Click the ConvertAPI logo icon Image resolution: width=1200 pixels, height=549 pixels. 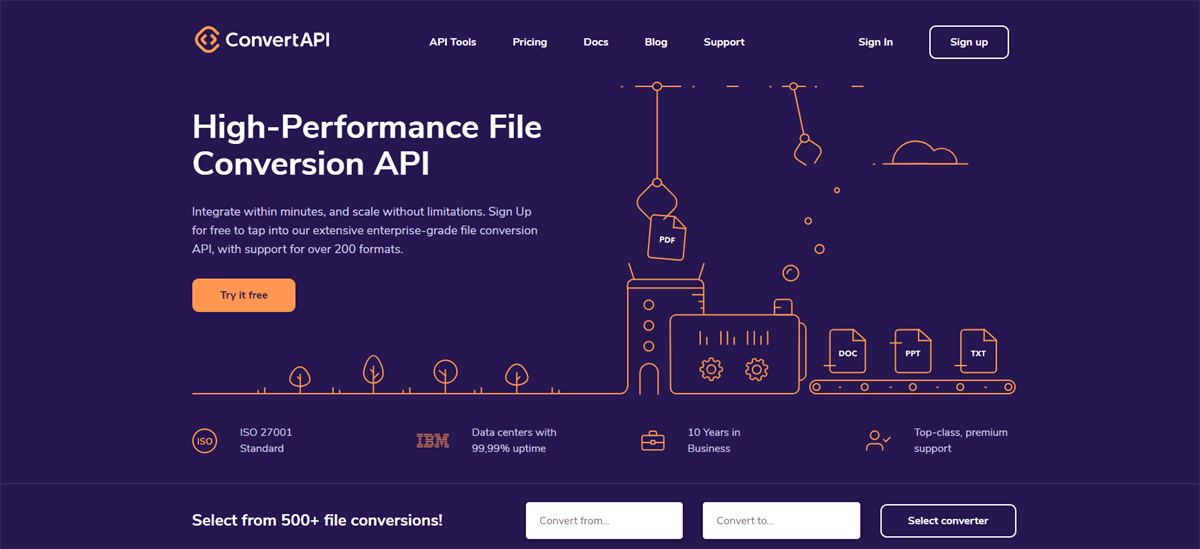(x=207, y=40)
